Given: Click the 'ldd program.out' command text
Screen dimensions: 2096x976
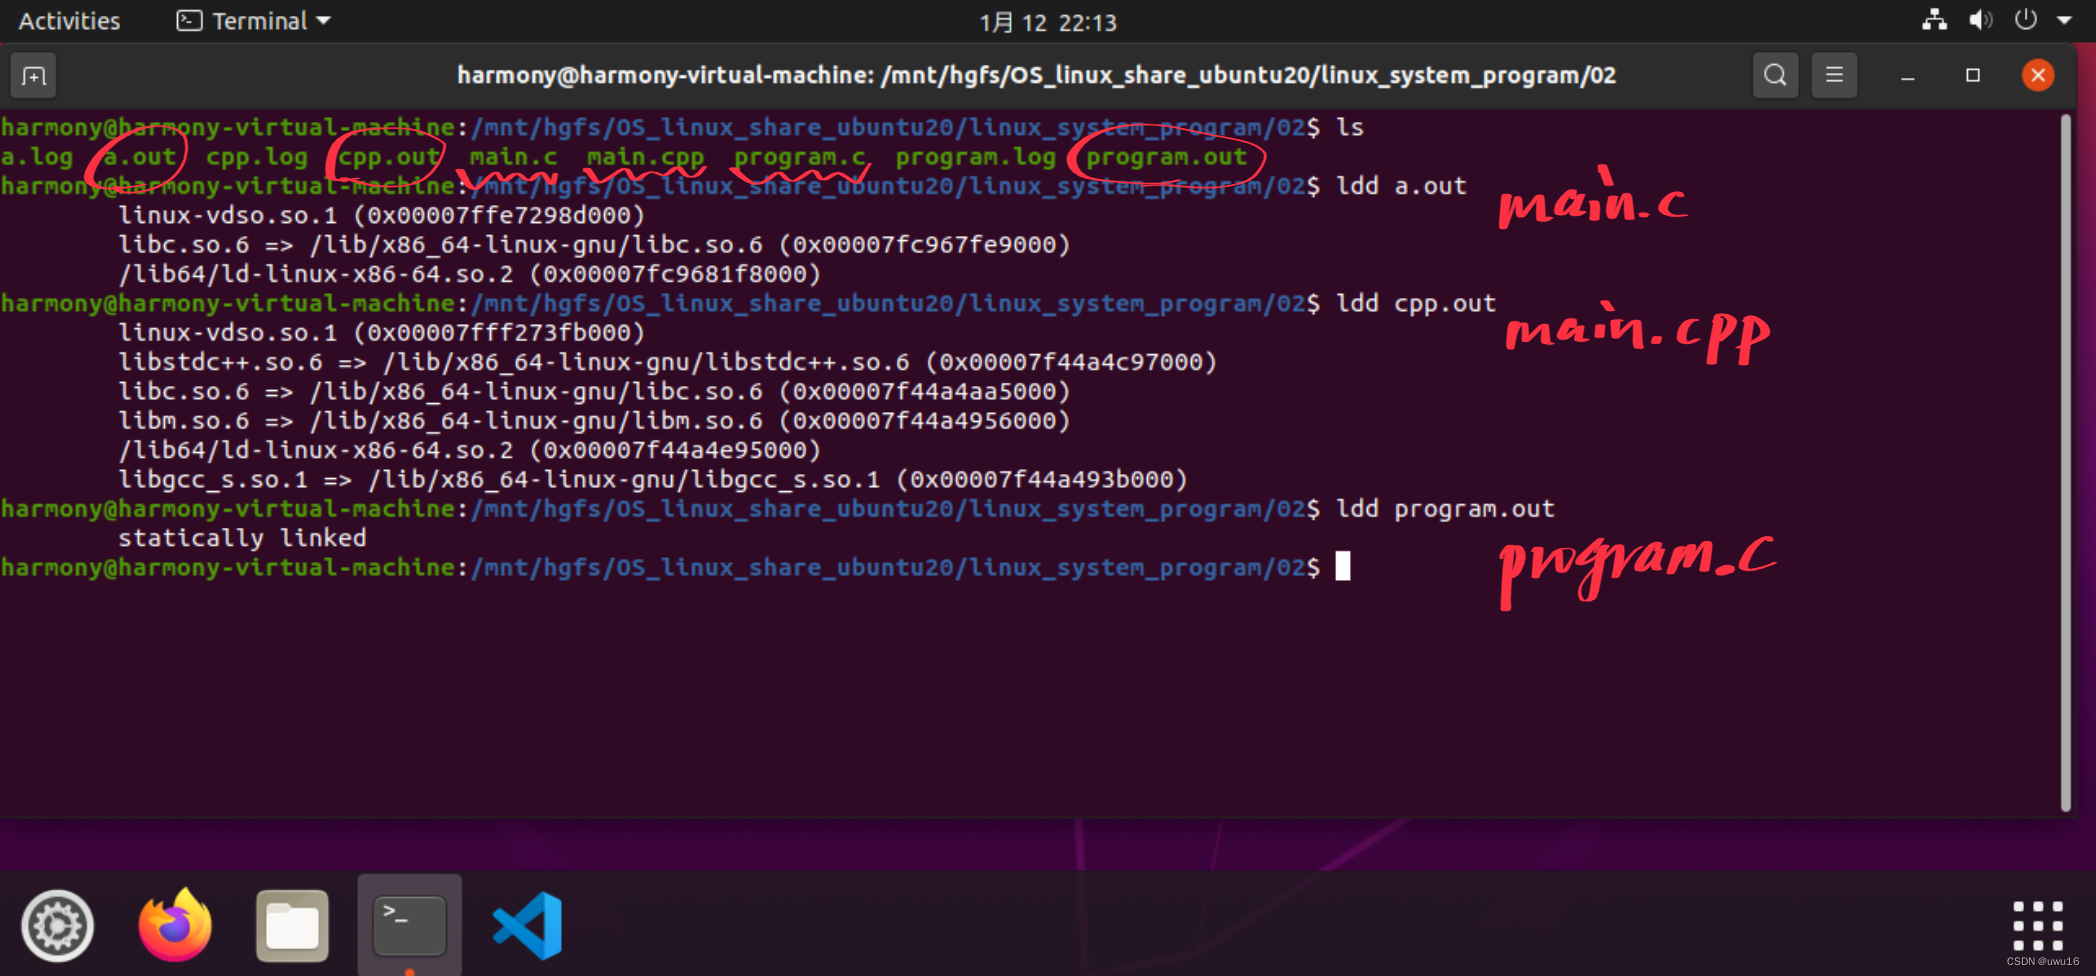Looking at the screenshot, I should (1446, 509).
